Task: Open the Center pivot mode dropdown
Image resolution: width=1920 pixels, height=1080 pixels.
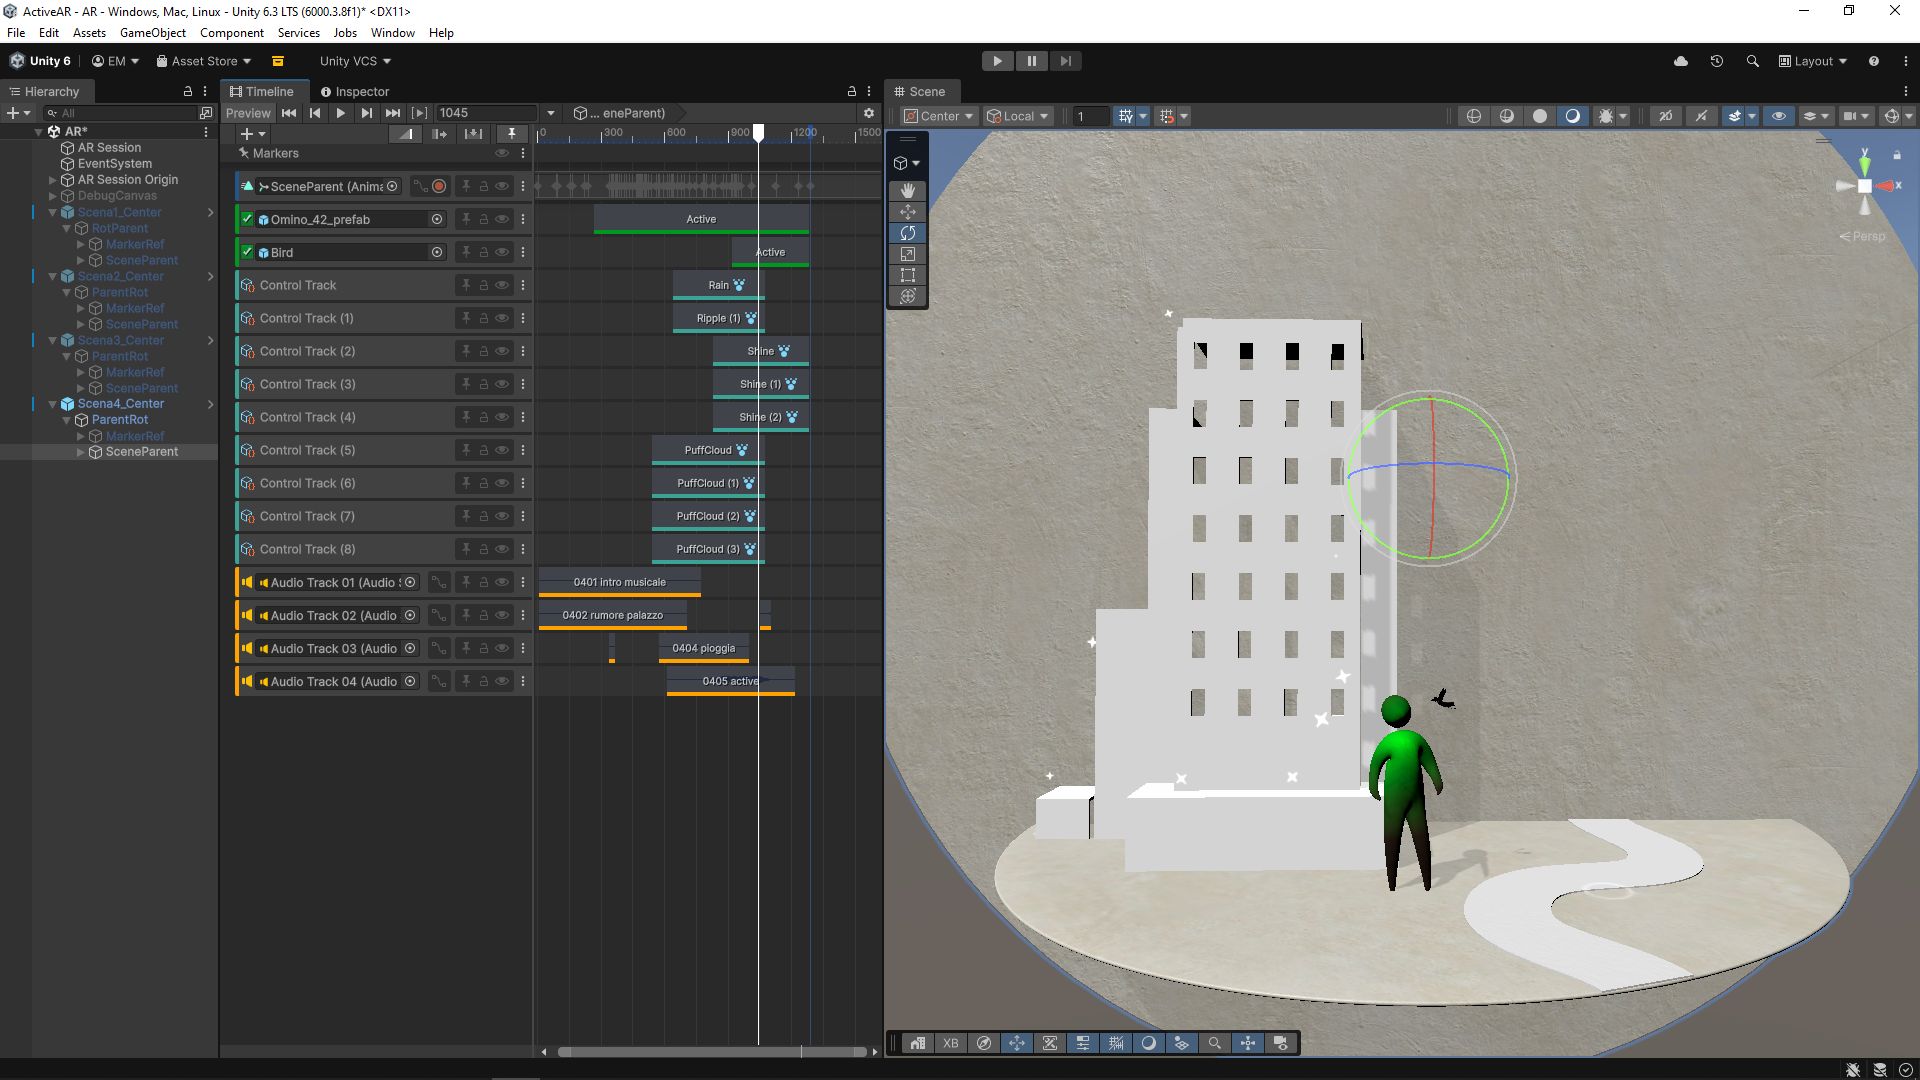Action: click(x=938, y=116)
